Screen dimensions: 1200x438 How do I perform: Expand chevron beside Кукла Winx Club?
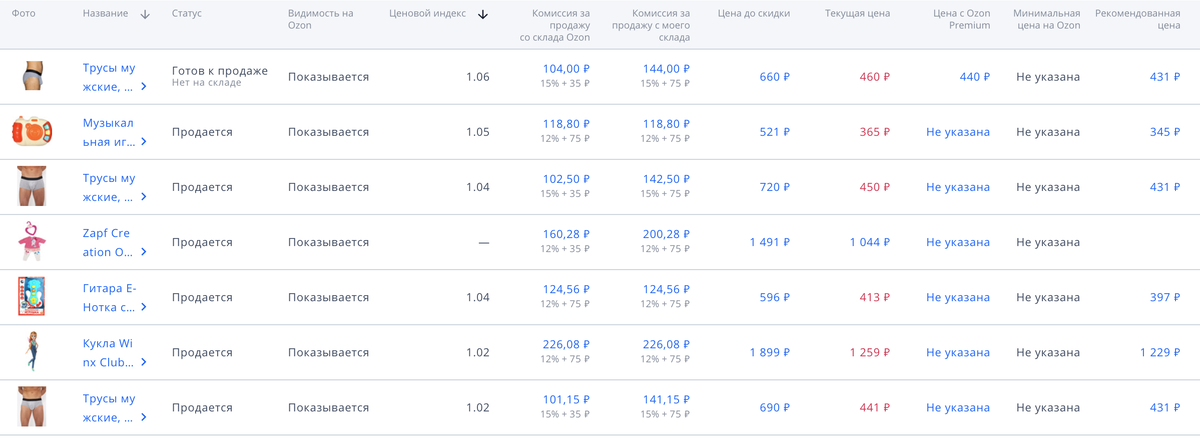coord(144,362)
